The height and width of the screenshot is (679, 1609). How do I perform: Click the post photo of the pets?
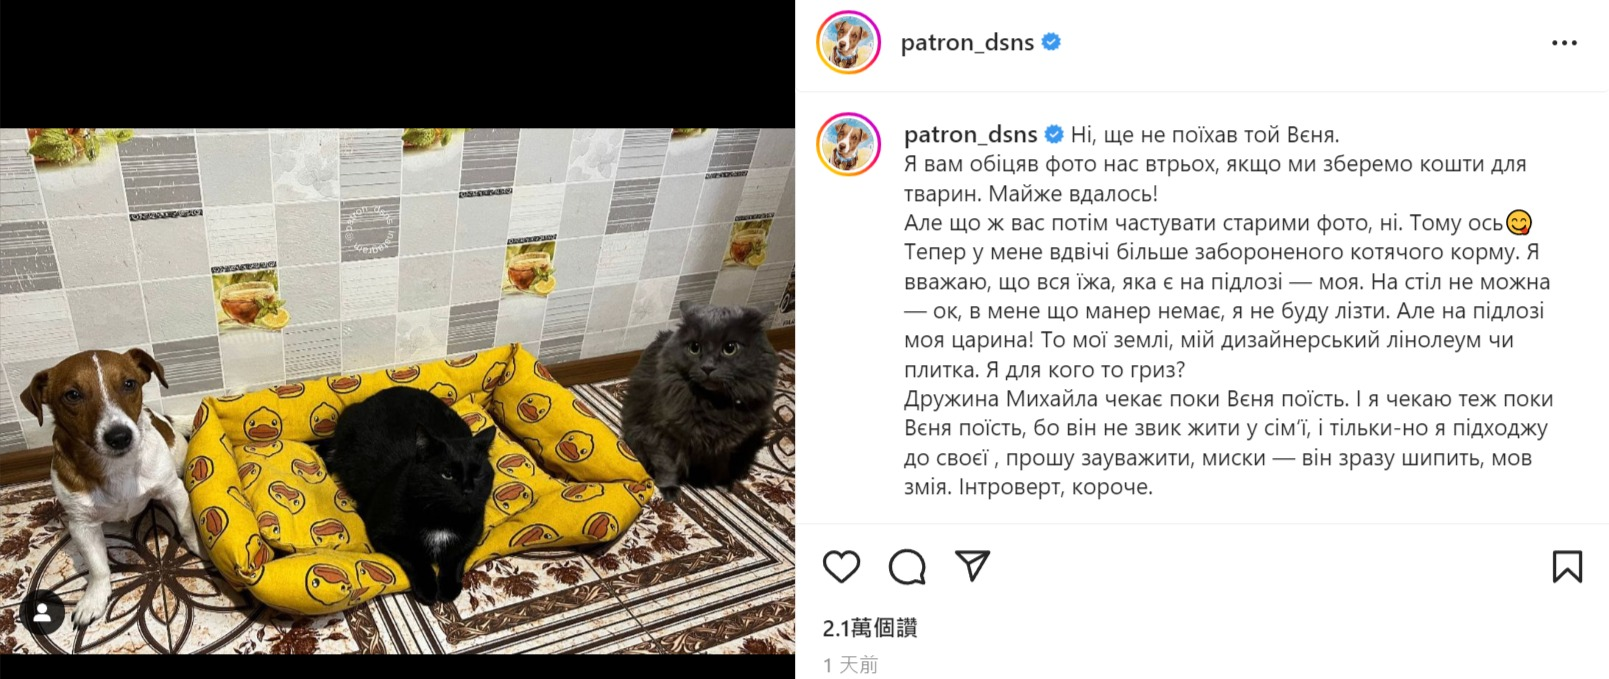click(397, 391)
